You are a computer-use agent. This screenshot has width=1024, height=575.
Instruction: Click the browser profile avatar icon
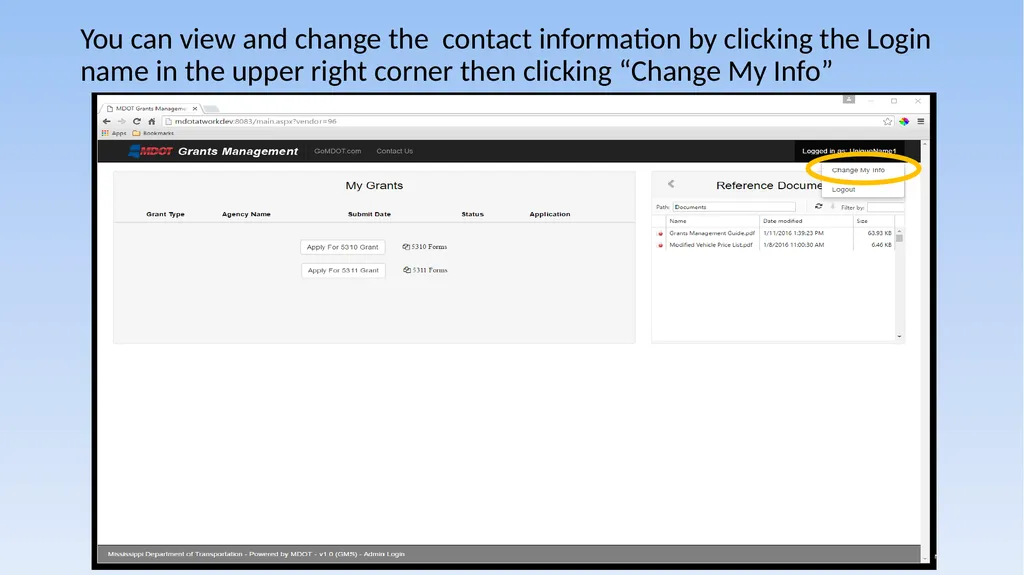(x=848, y=100)
